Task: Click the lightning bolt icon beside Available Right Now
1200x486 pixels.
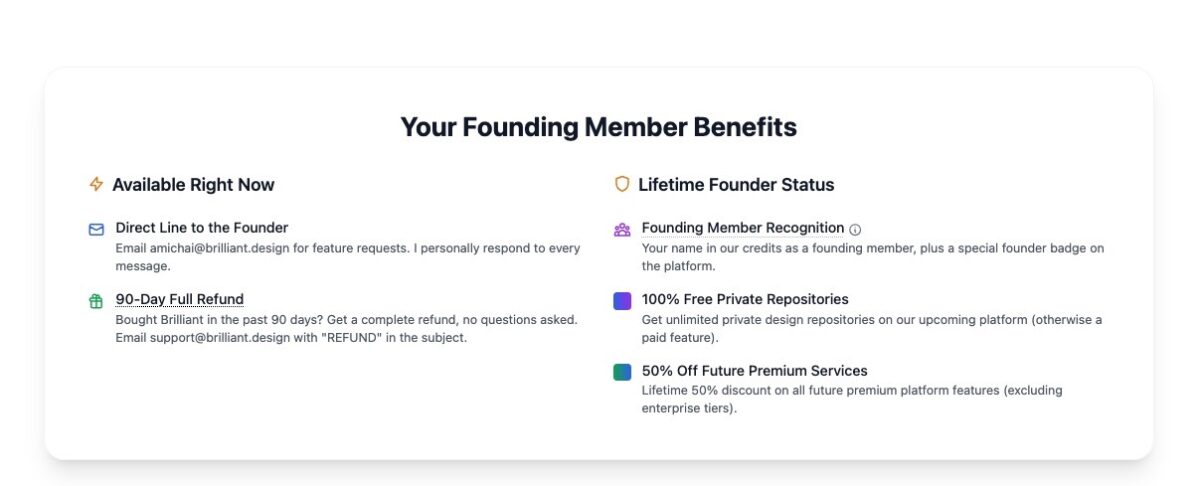Action: 96,184
